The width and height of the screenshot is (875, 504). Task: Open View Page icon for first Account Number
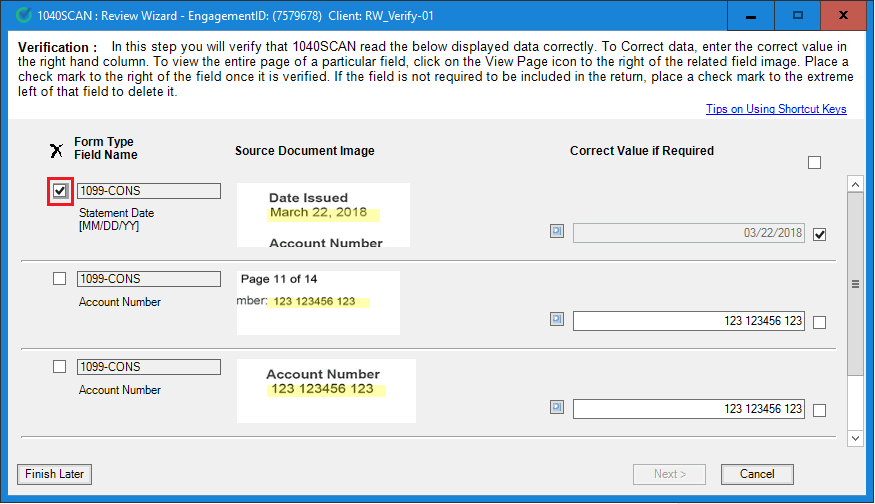point(557,320)
